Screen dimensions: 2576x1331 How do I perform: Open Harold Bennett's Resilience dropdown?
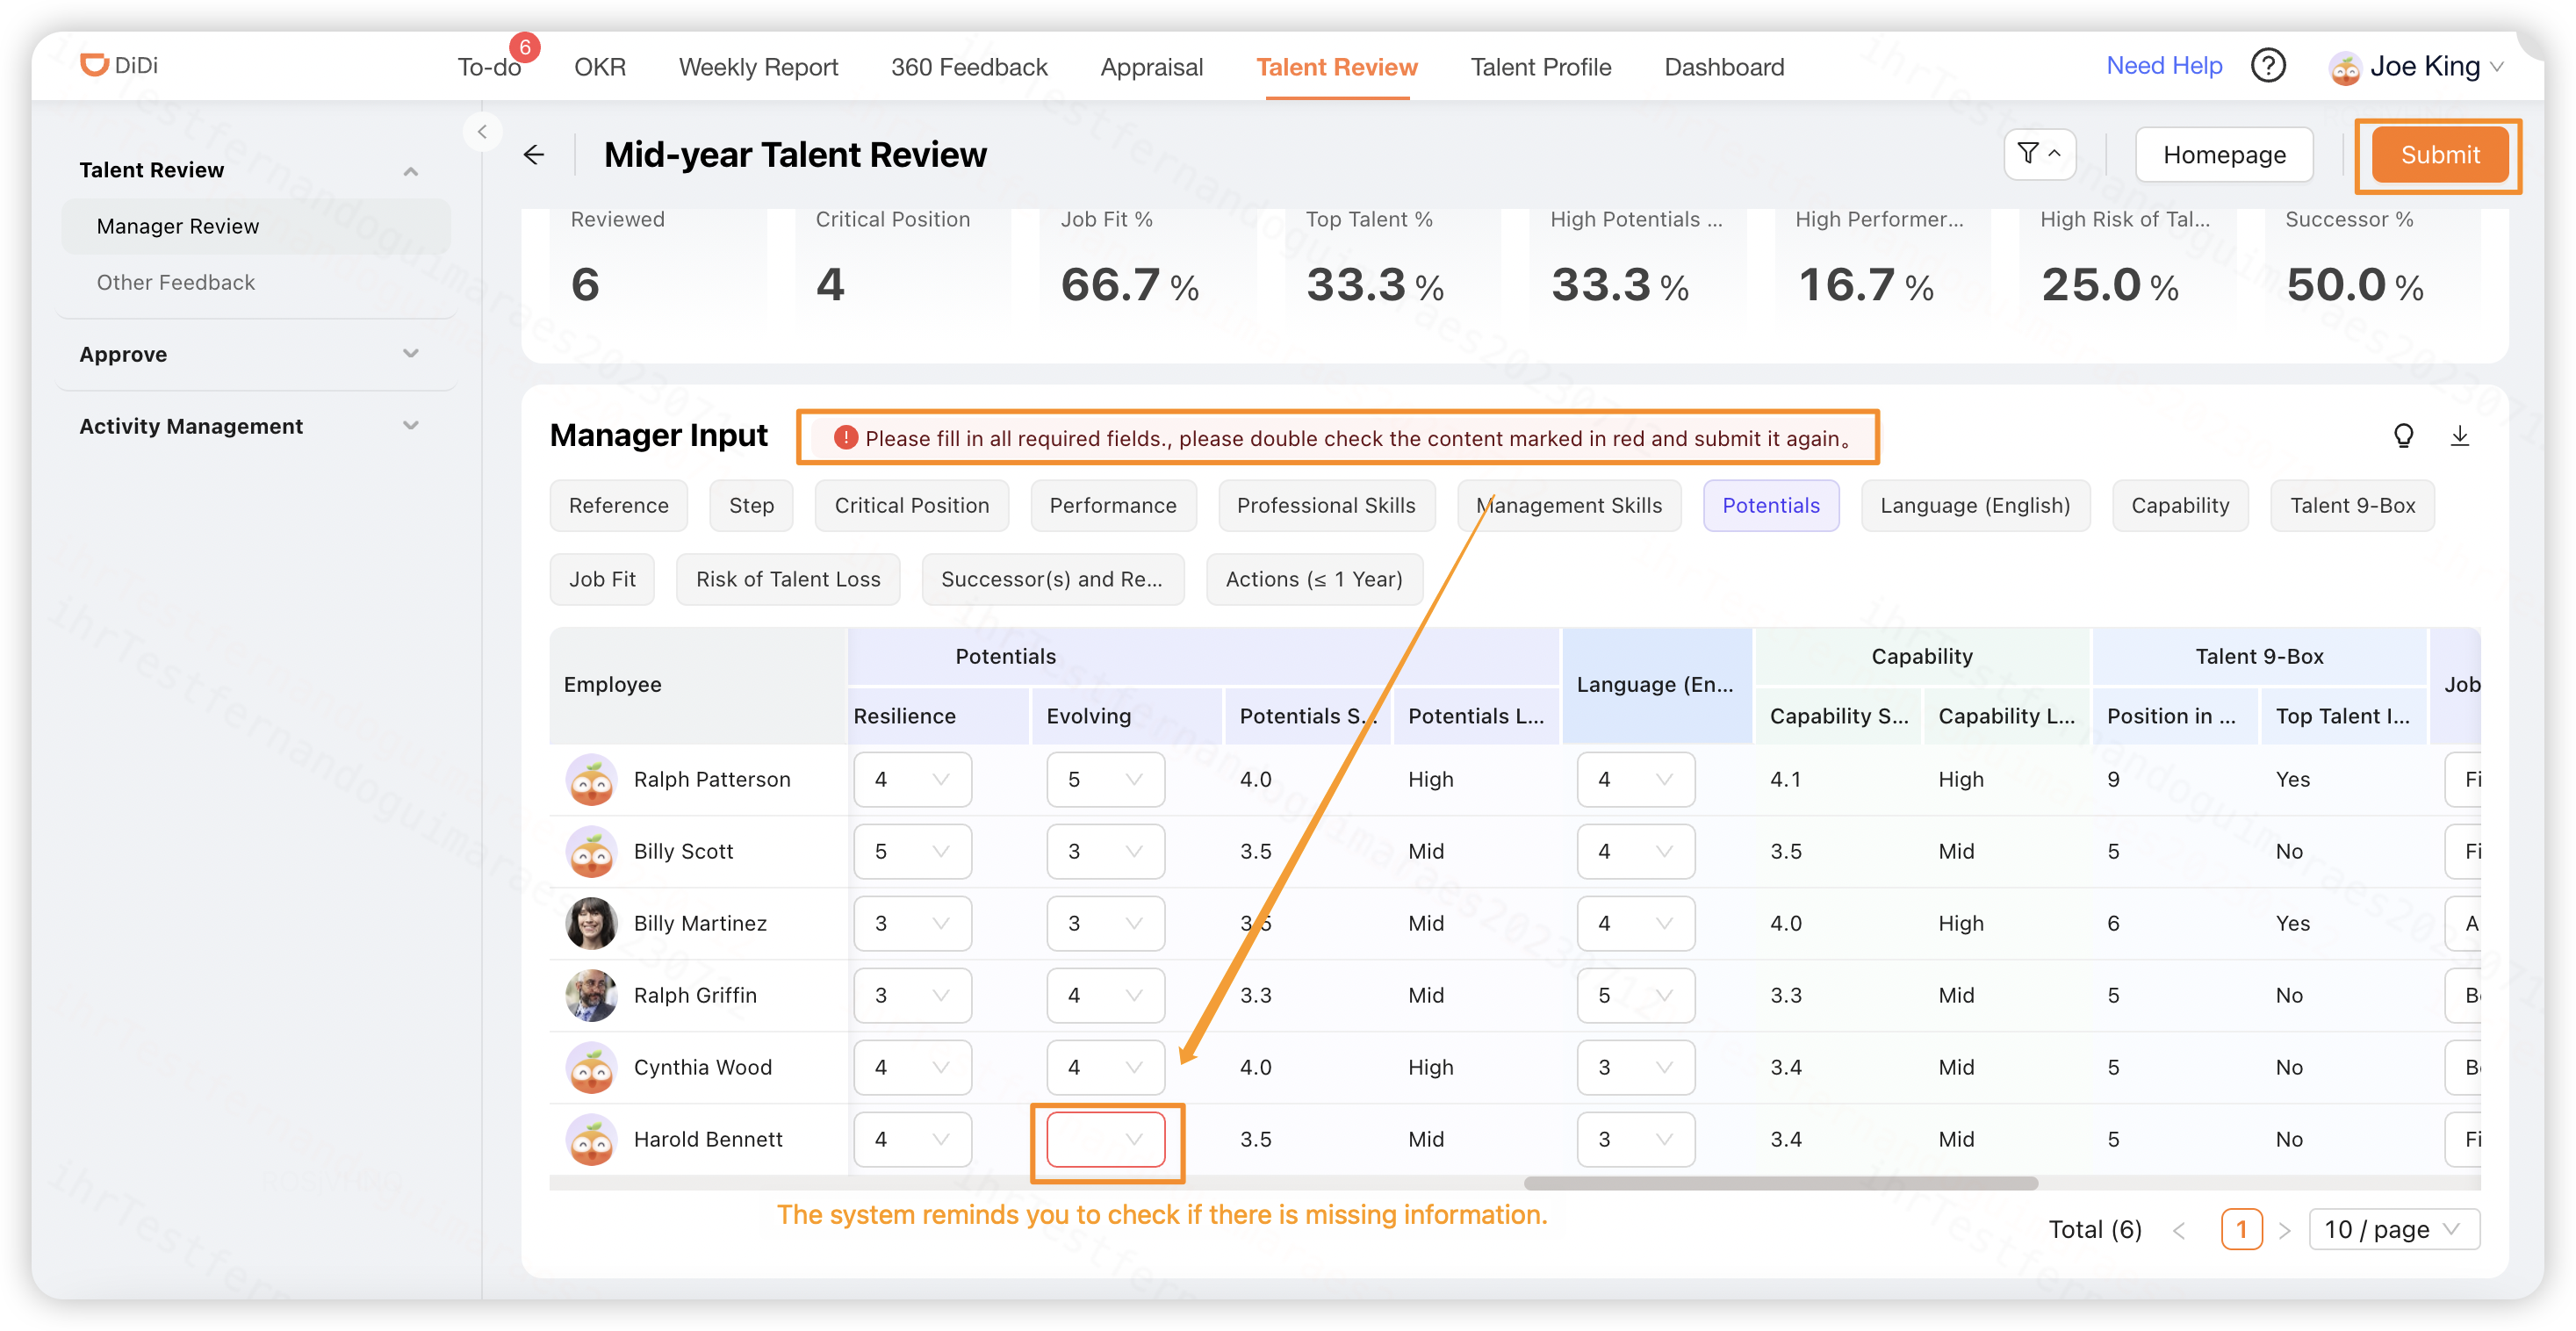click(x=912, y=1139)
